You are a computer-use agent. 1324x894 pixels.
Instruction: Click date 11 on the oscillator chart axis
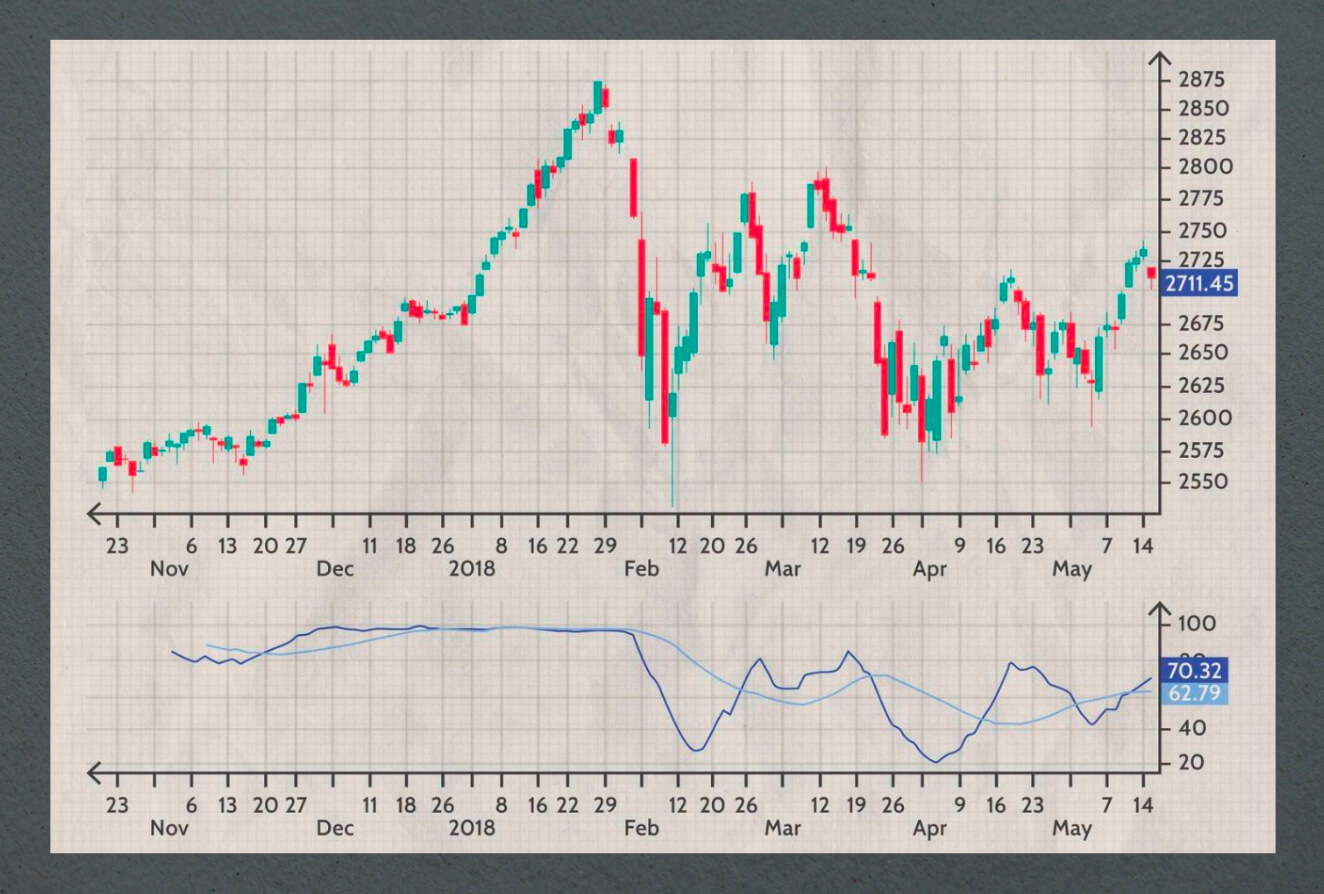(370, 805)
